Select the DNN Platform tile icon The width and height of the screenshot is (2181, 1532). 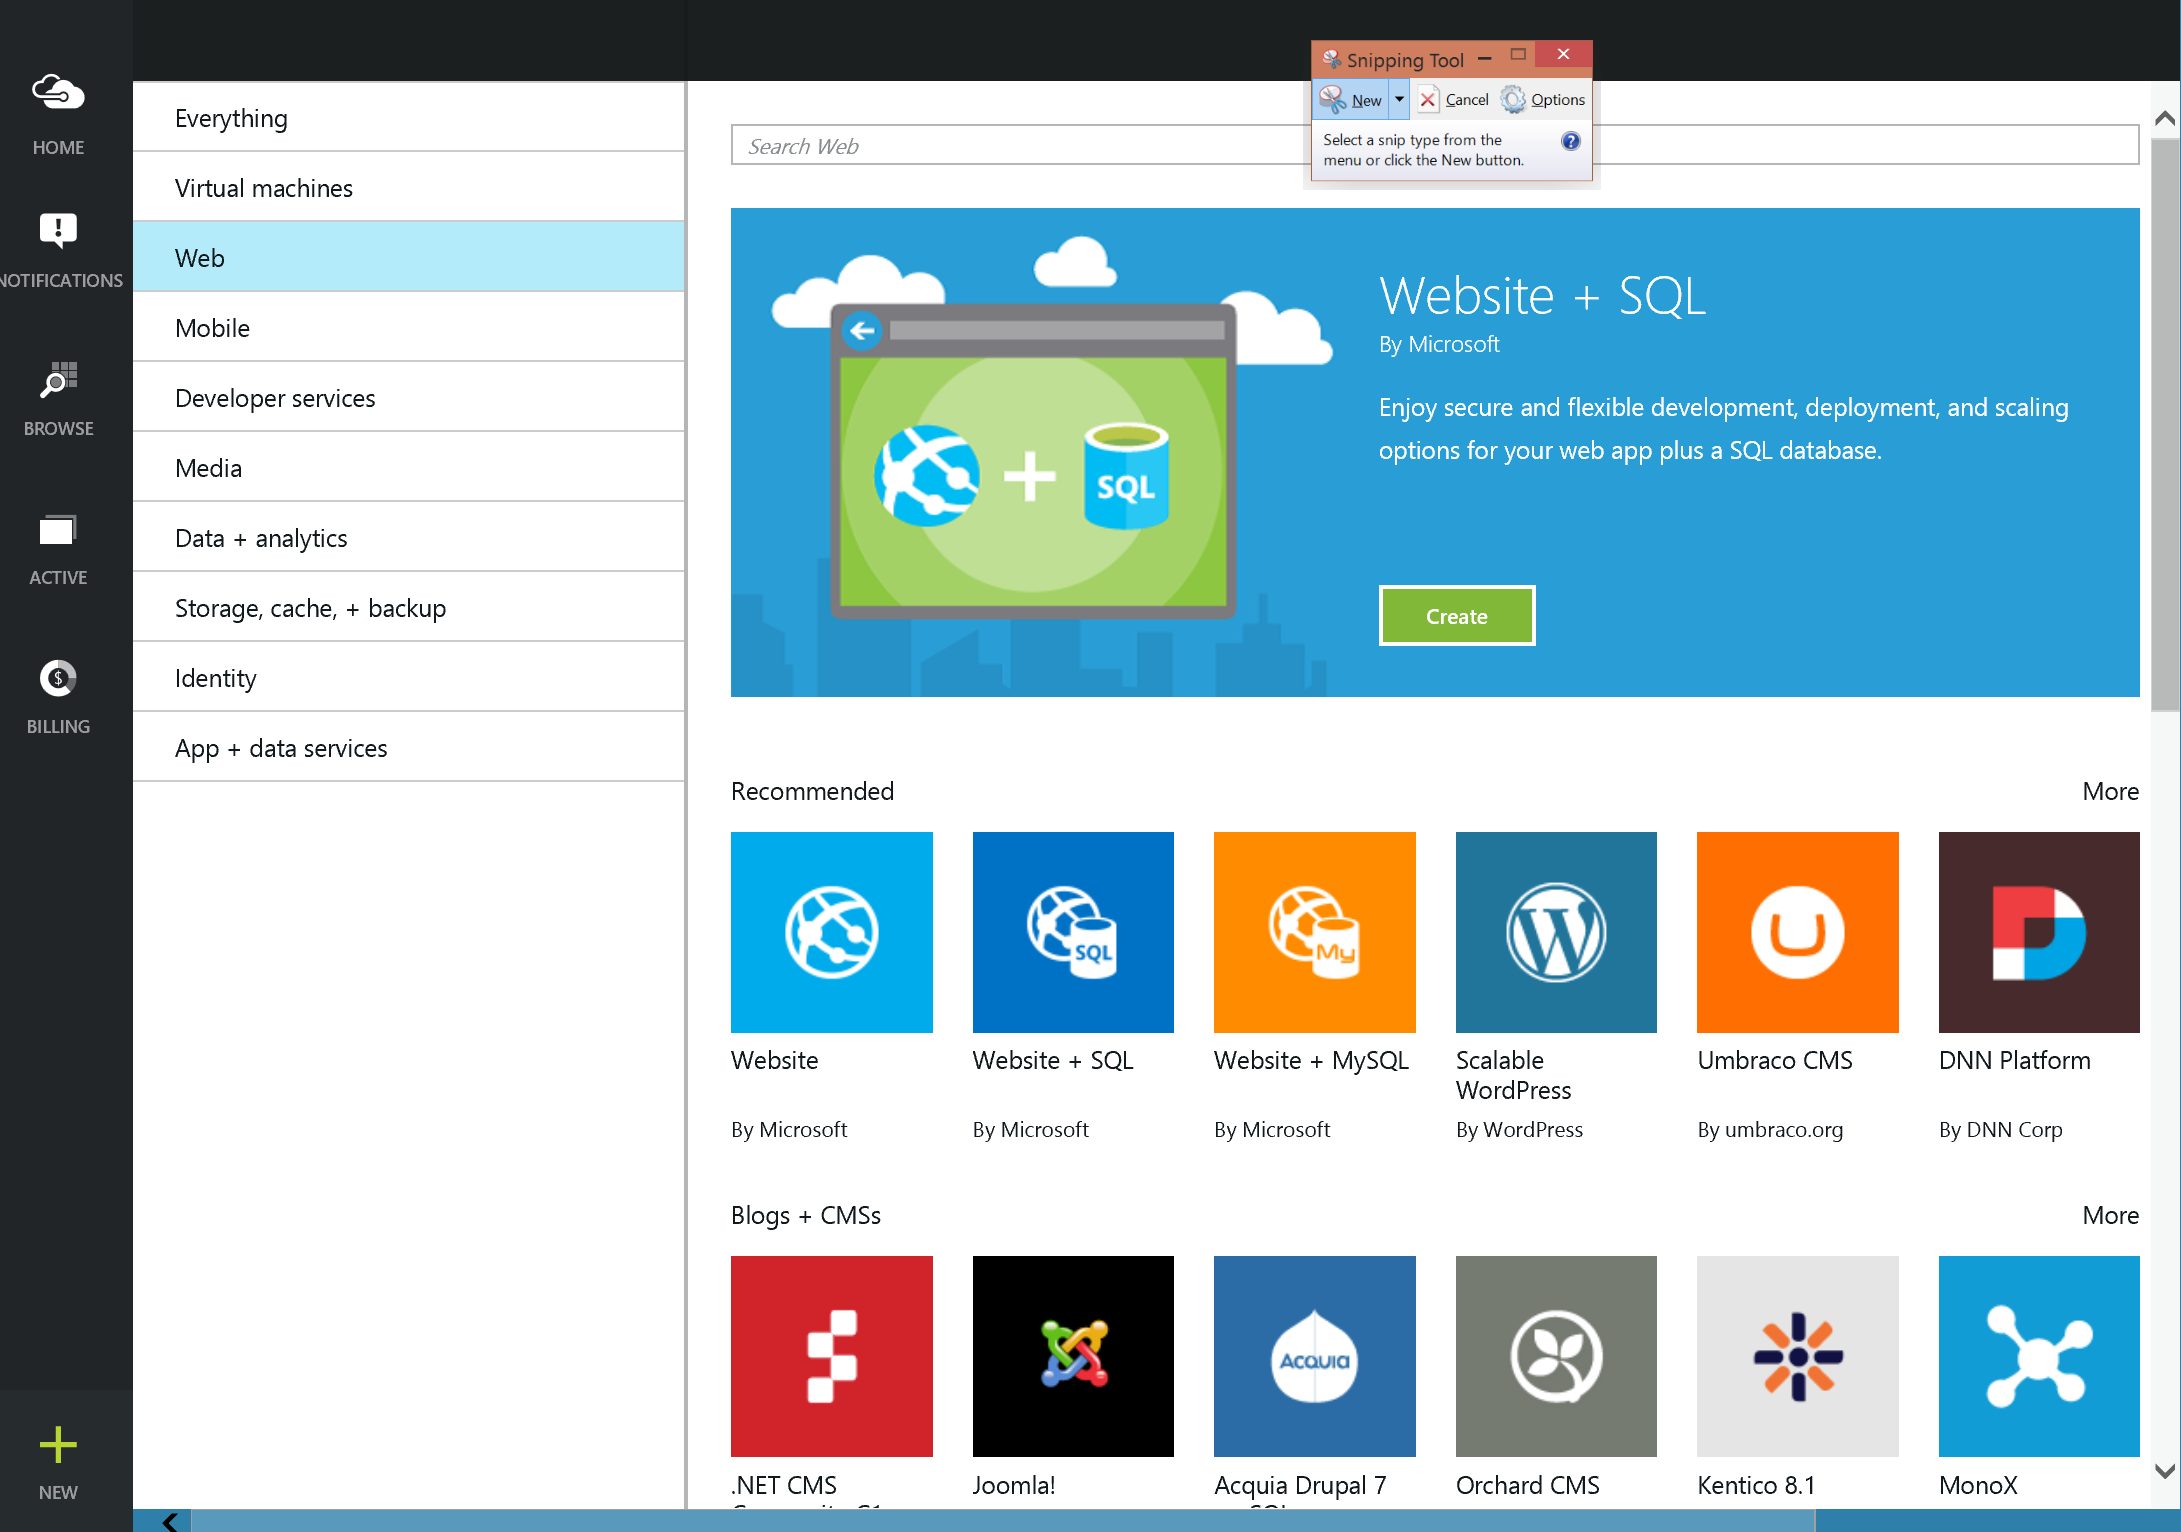(2039, 932)
